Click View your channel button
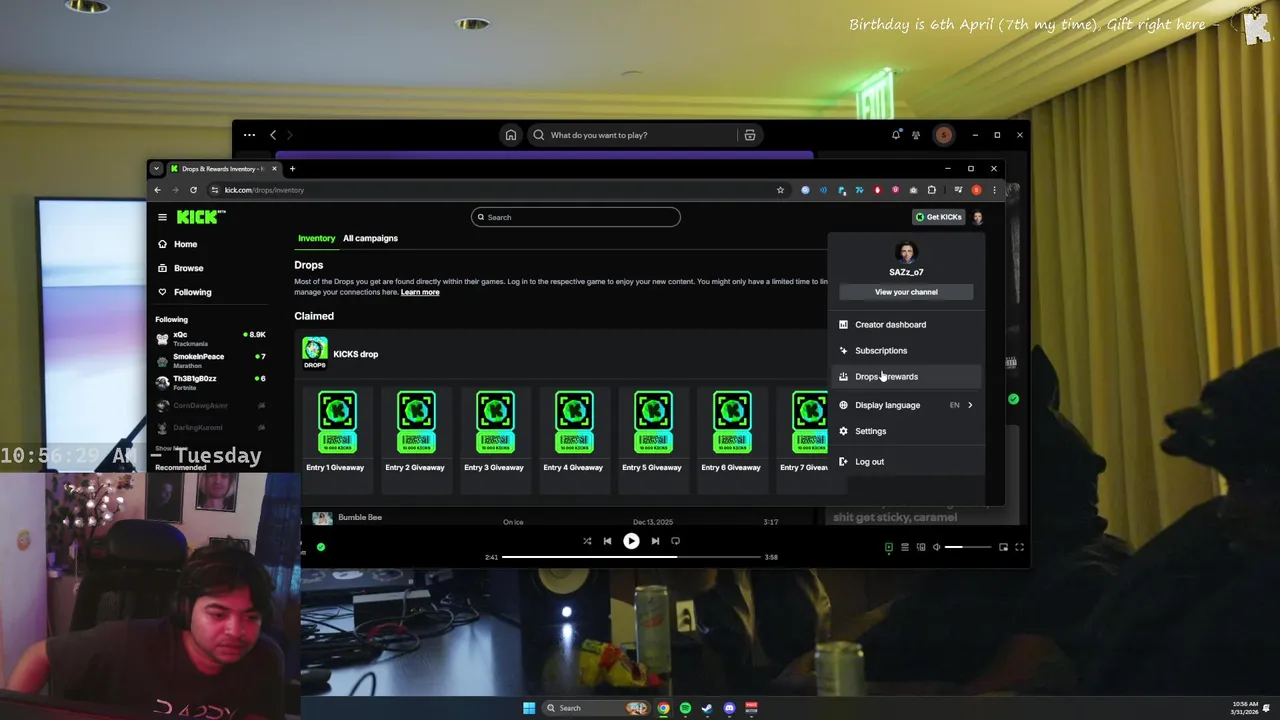 pos(906,292)
